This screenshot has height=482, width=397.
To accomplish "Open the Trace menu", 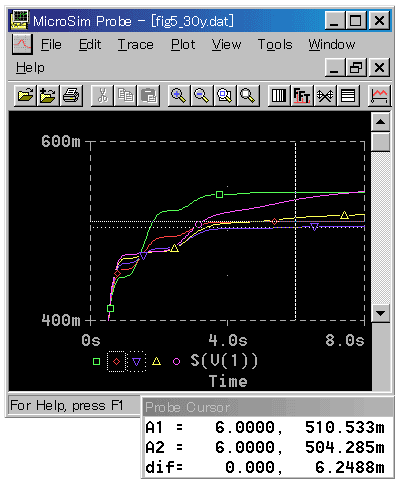I will (x=136, y=45).
